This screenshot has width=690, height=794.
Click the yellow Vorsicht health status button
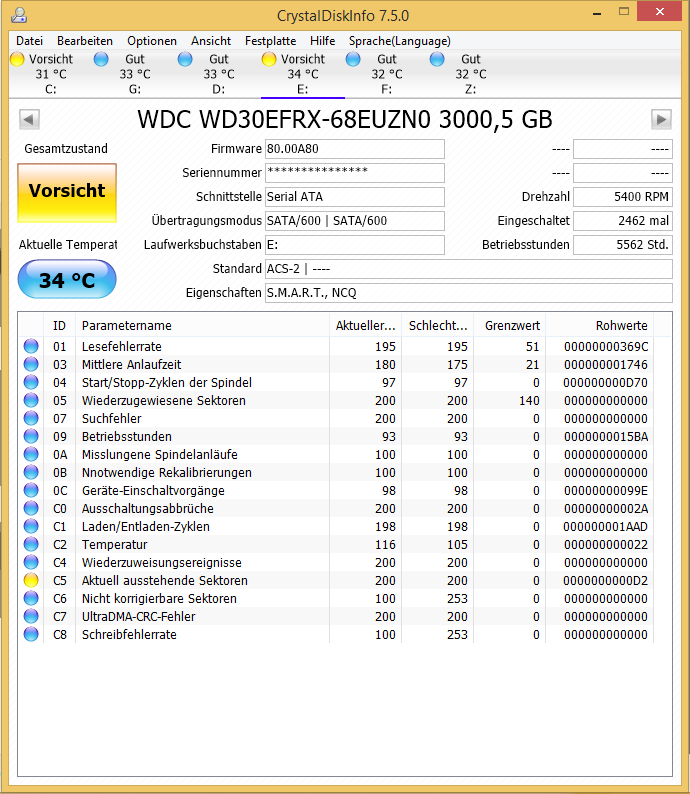click(67, 192)
